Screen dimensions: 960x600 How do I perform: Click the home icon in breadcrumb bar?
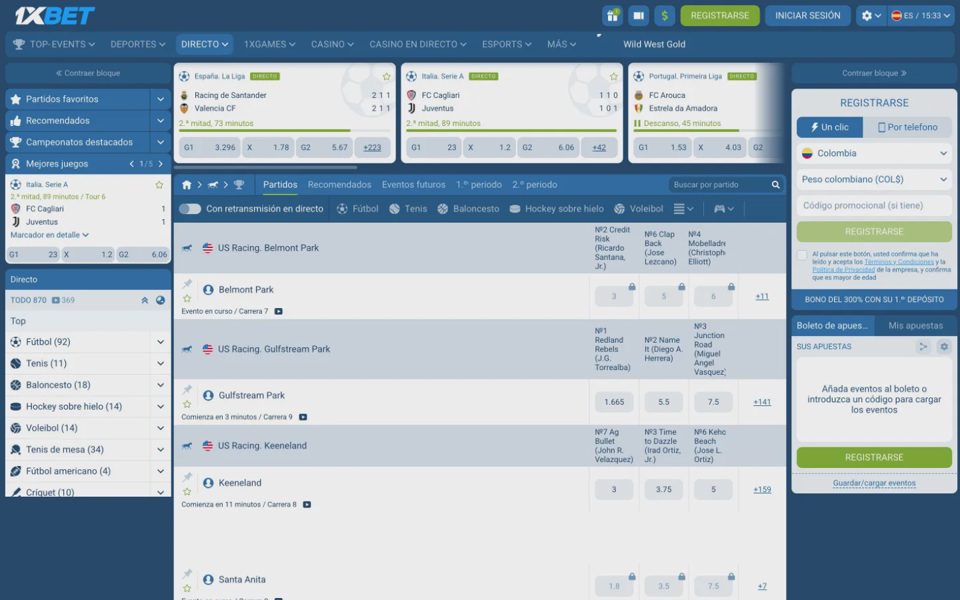point(187,185)
